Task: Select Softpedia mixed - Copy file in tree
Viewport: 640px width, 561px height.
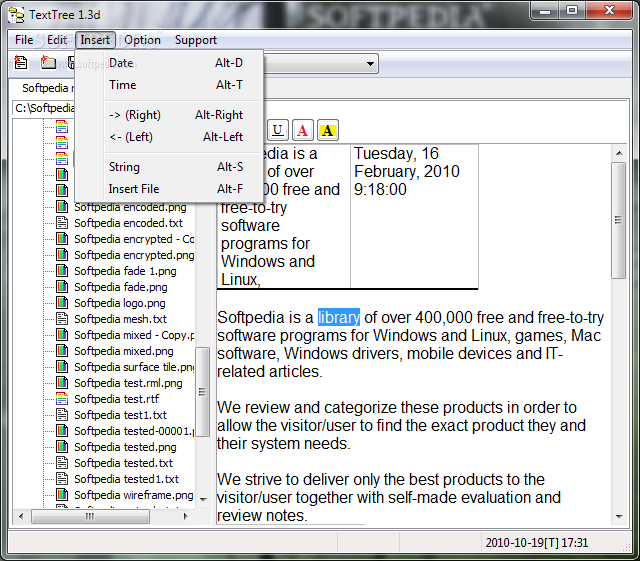Action: [x=134, y=335]
